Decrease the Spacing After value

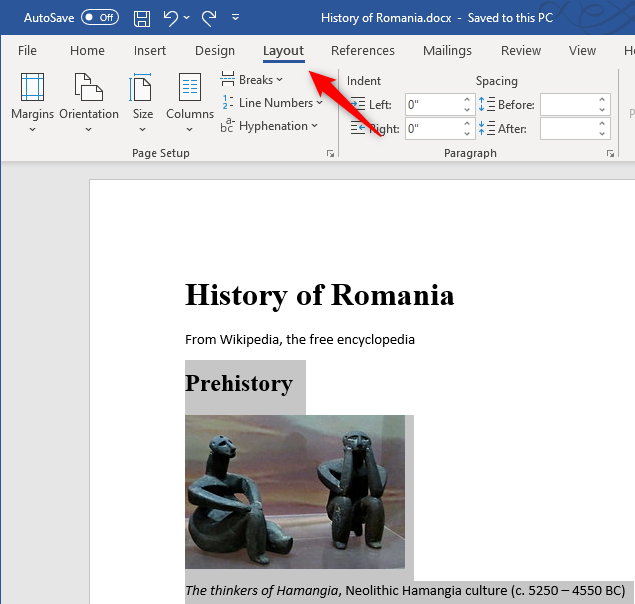(x=602, y=134)
